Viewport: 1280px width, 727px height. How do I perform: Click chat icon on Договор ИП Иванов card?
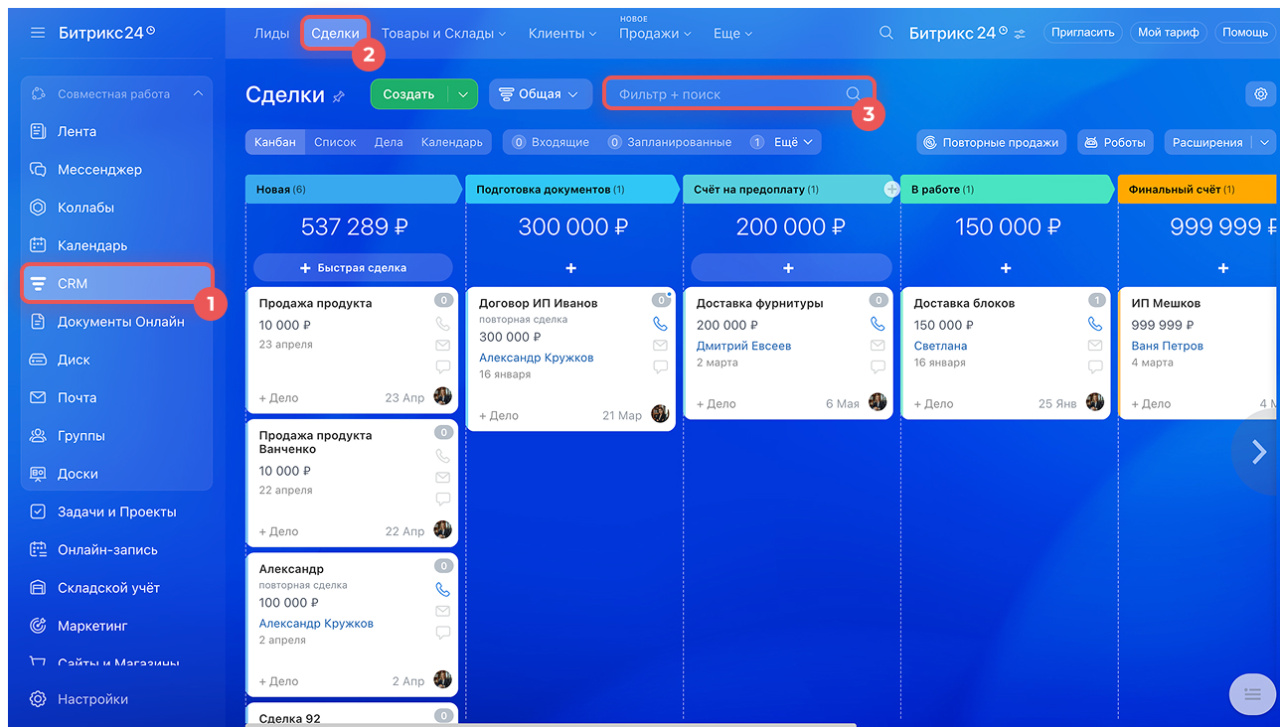pyautogui.click(x=660, y=367)
